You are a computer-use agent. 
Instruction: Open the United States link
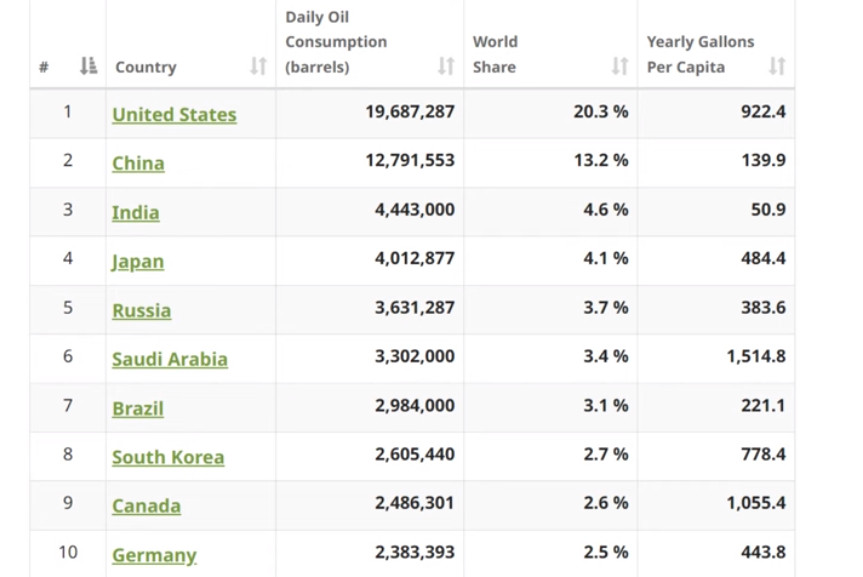[x=174, y=115]
